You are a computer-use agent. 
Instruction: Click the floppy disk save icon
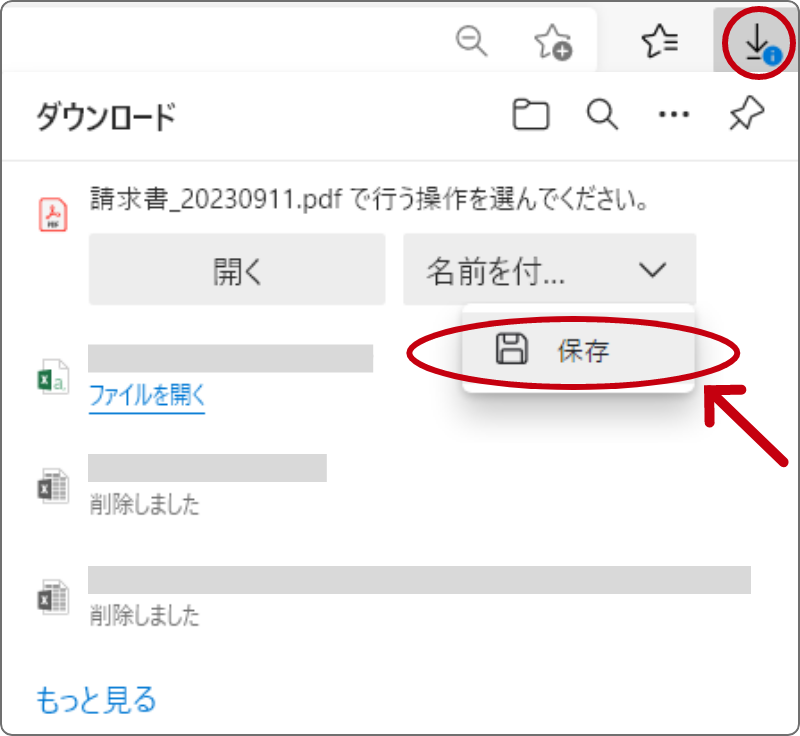(x=511, y=349)
